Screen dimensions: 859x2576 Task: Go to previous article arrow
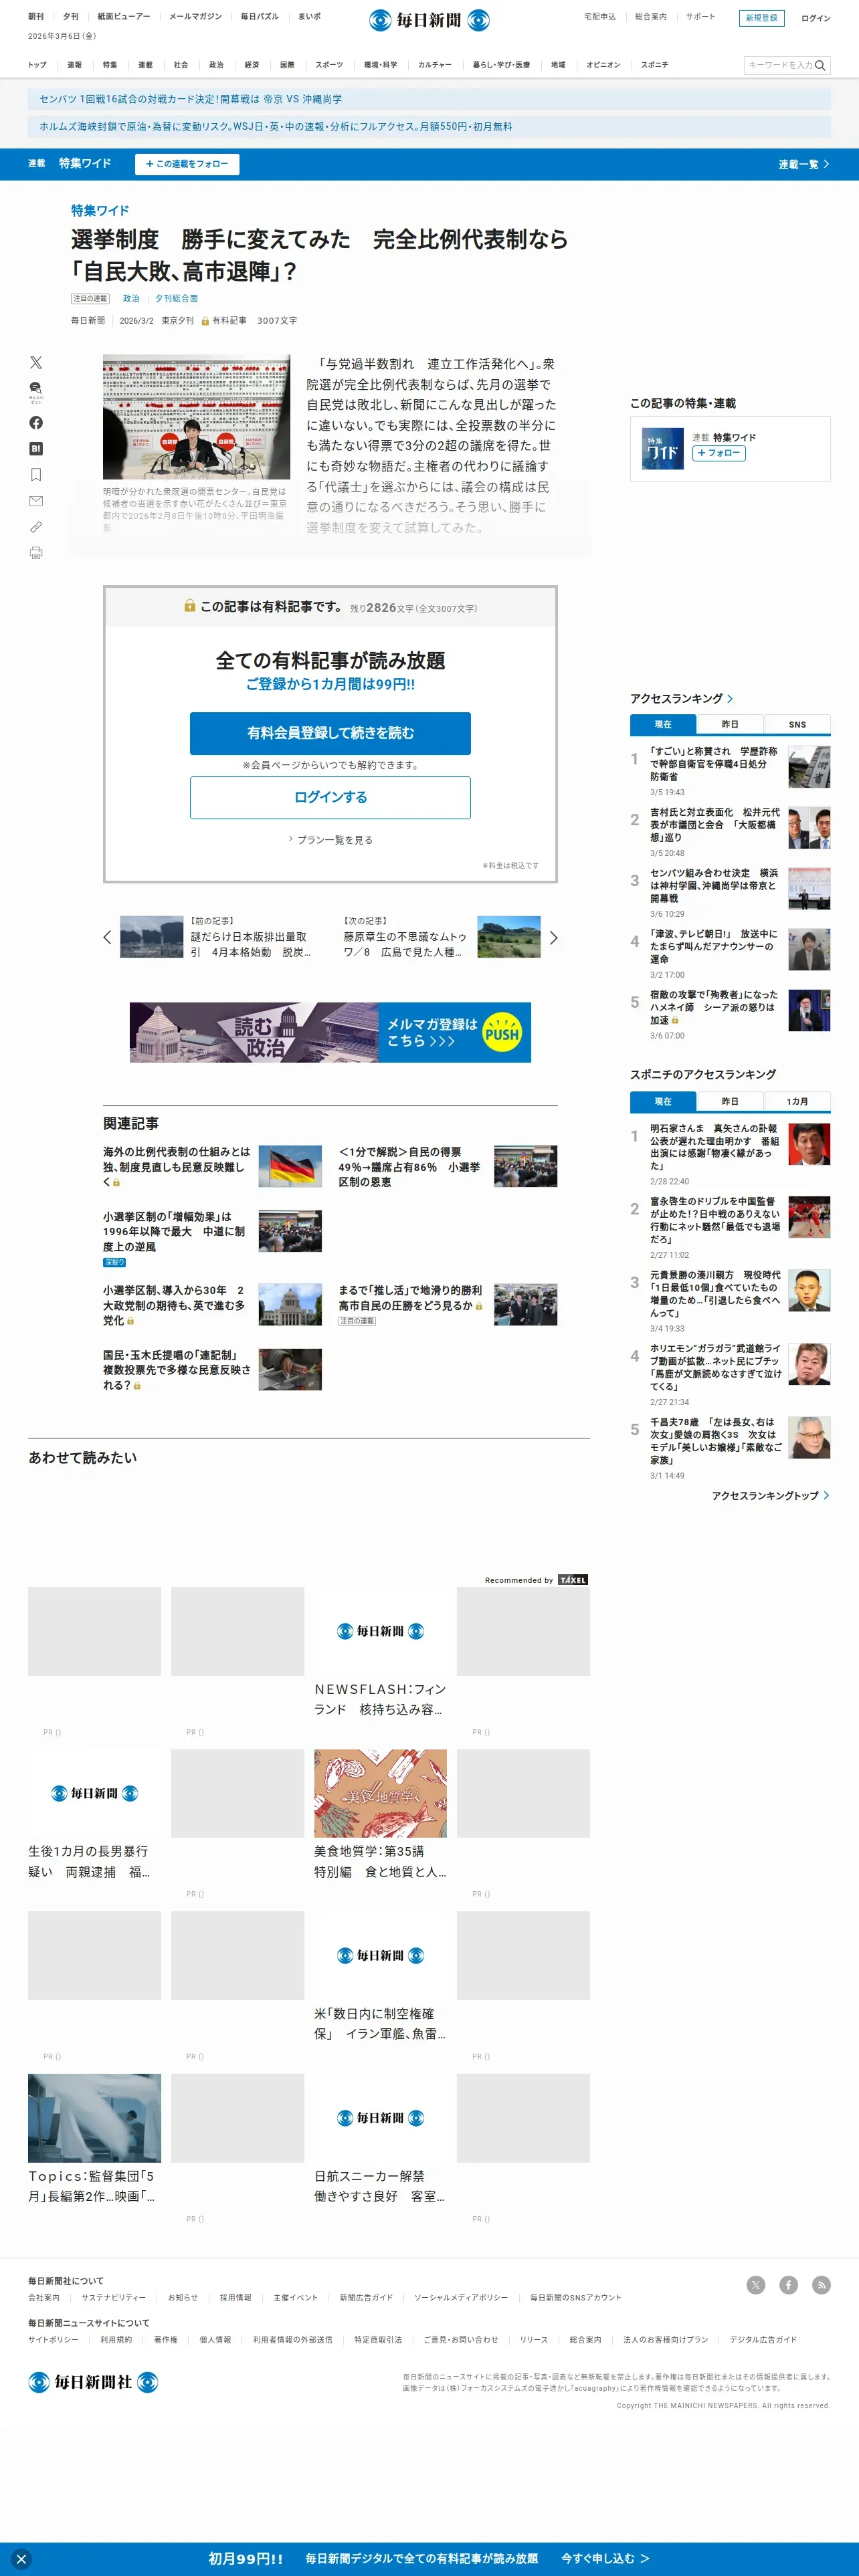click(108, 937)
